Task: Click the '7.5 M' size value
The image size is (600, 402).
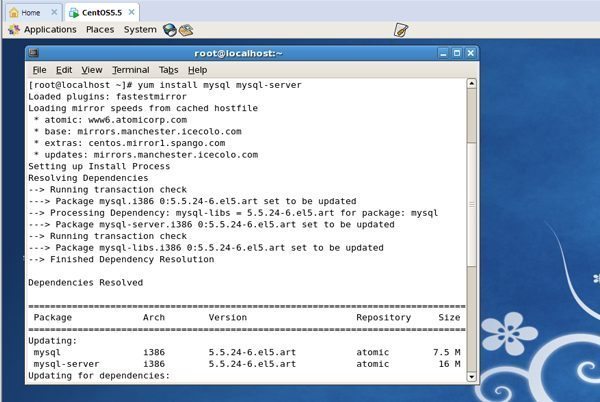Action: coord(447,352)
